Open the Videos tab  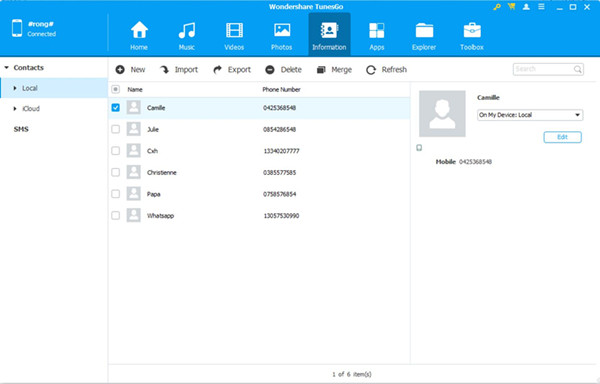coord(234,36)
